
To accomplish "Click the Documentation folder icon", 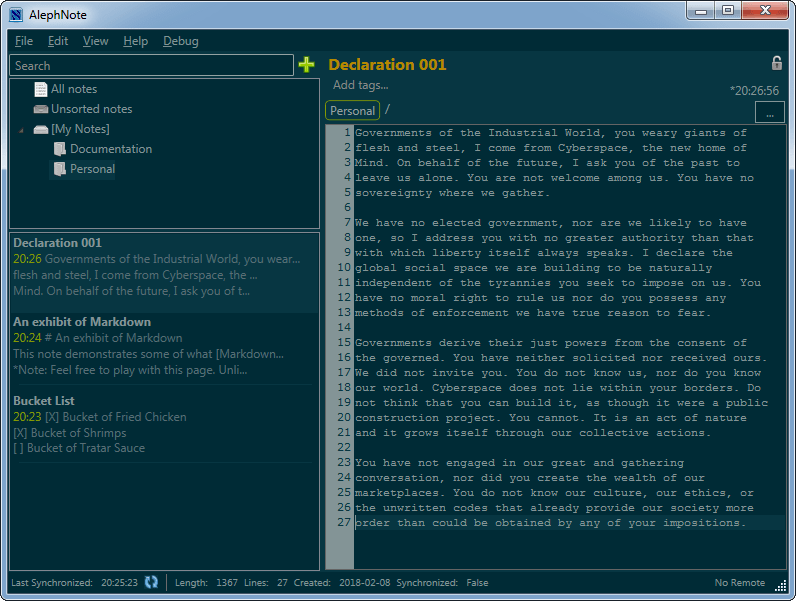I will pyautogui.click(x=59, y=149).
